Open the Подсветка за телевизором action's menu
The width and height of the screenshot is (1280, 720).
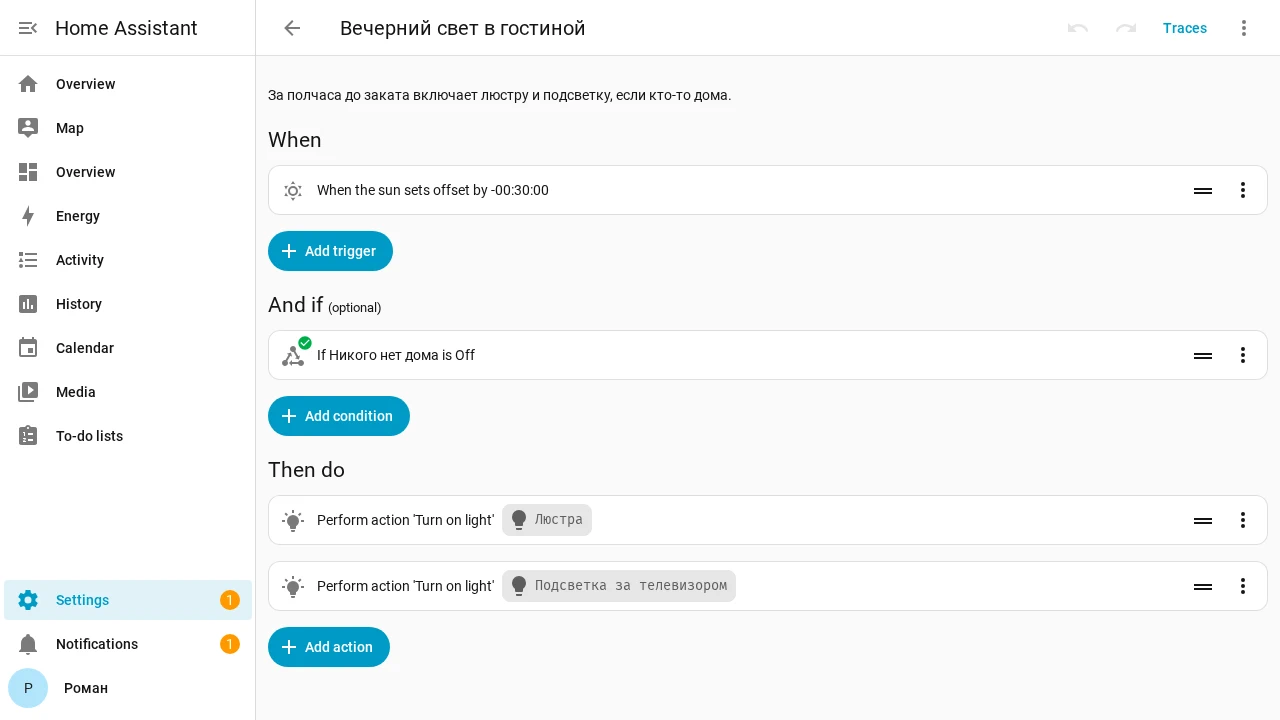[1243, 586]
